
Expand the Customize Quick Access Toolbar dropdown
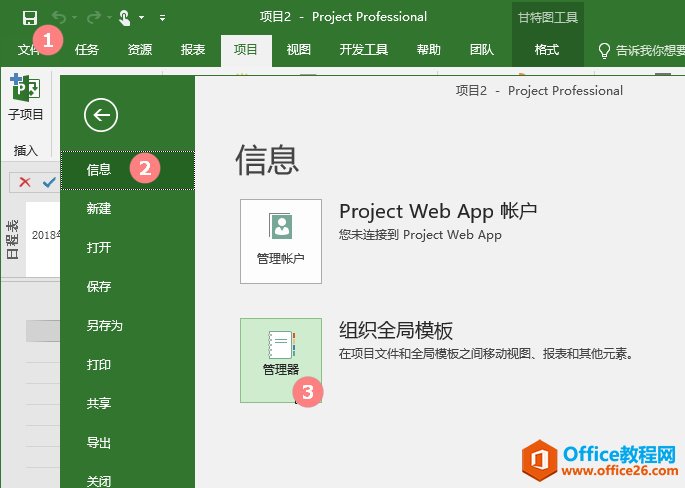point(163,17)
